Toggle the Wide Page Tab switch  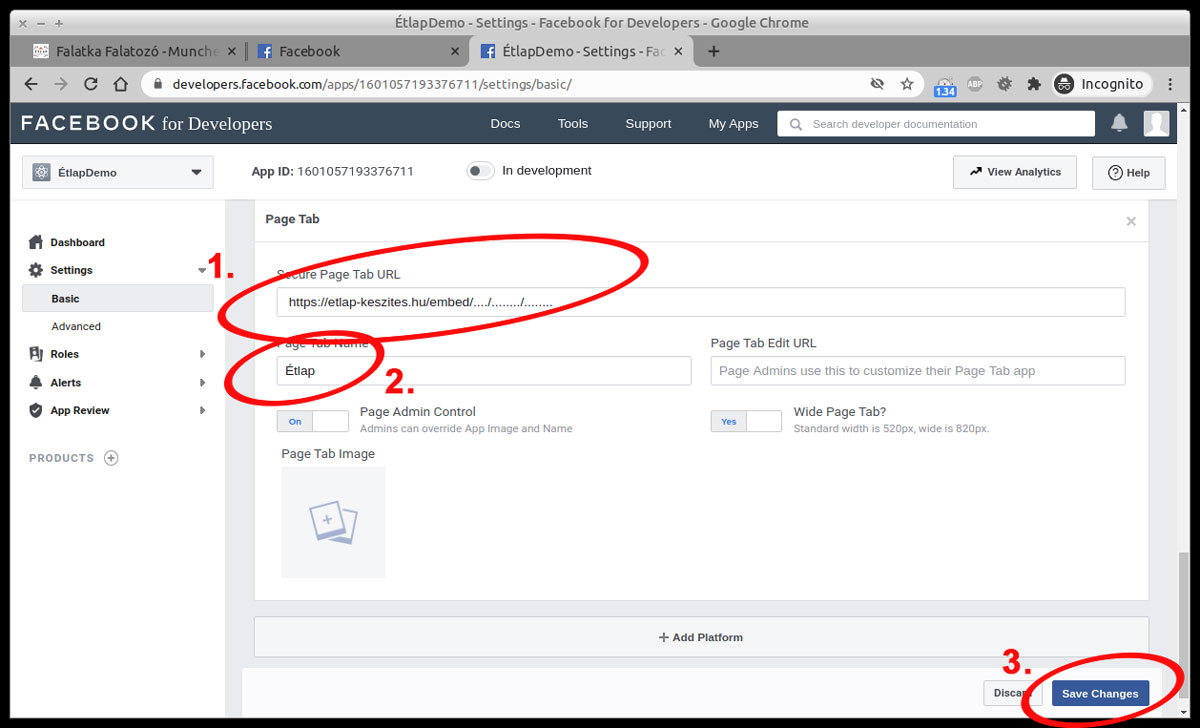(746, 421)
